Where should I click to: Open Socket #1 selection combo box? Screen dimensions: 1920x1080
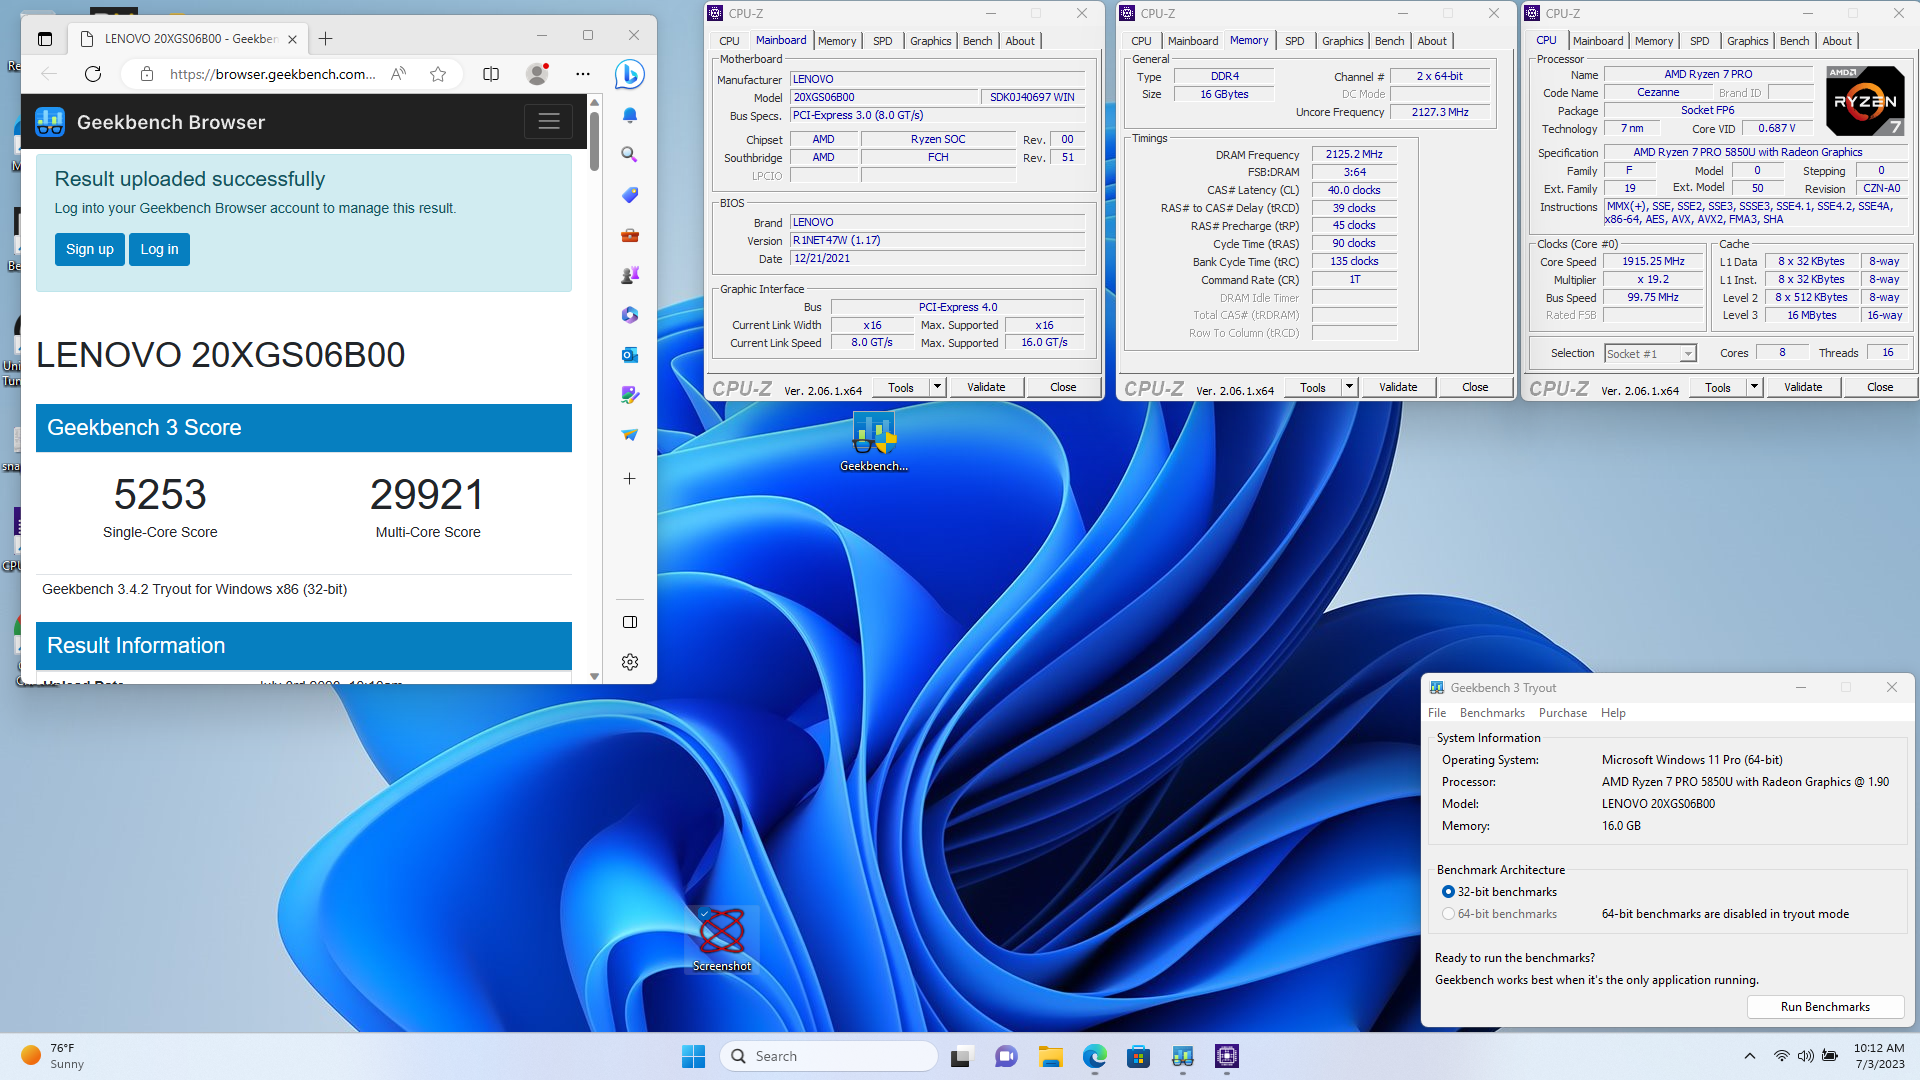click(1650, 353)
